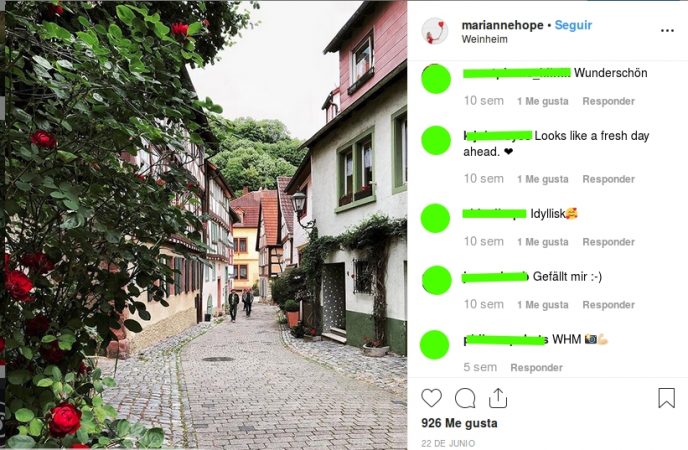
Task: Open the Weinheim location link
Action: pyautogui.click(x=484, y=39)
